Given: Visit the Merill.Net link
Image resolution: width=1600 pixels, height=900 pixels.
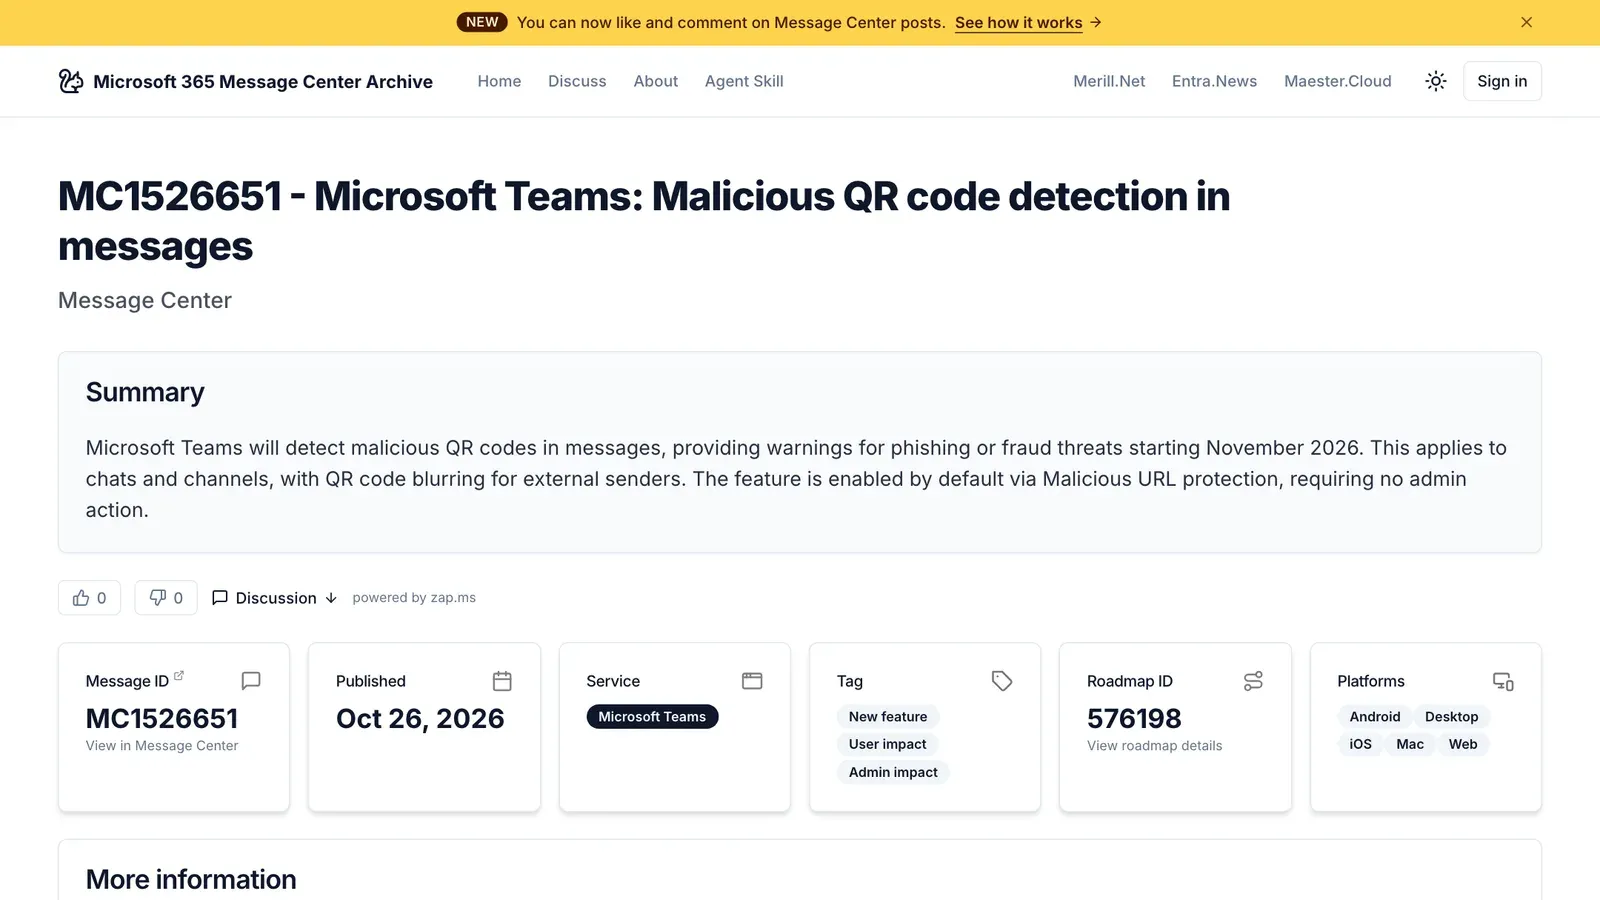Looking at the screenshot, I should [x=1109, y=81].
